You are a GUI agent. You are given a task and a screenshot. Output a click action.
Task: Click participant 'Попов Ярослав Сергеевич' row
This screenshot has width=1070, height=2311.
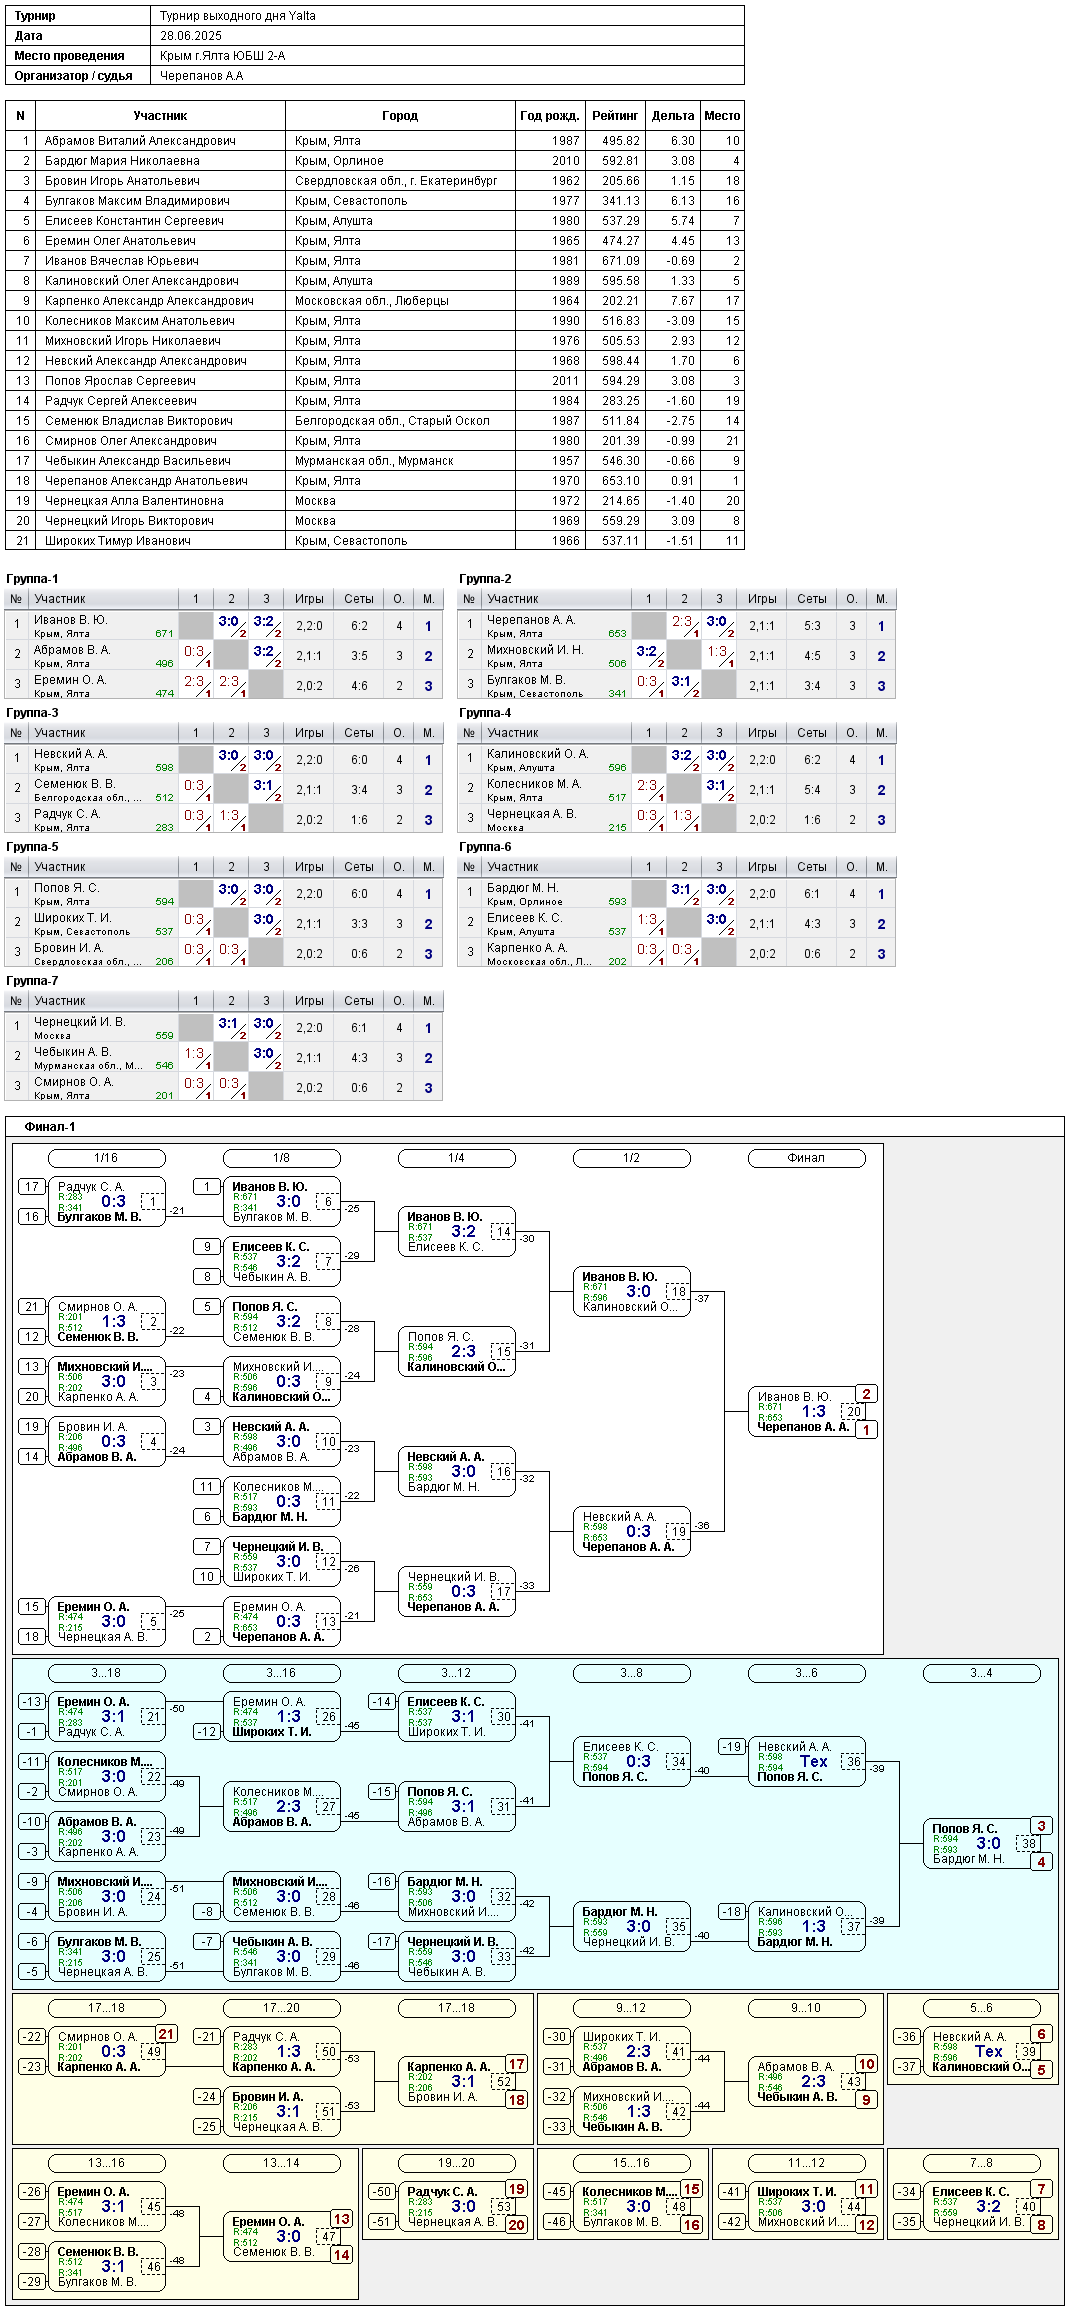[375, 381]
